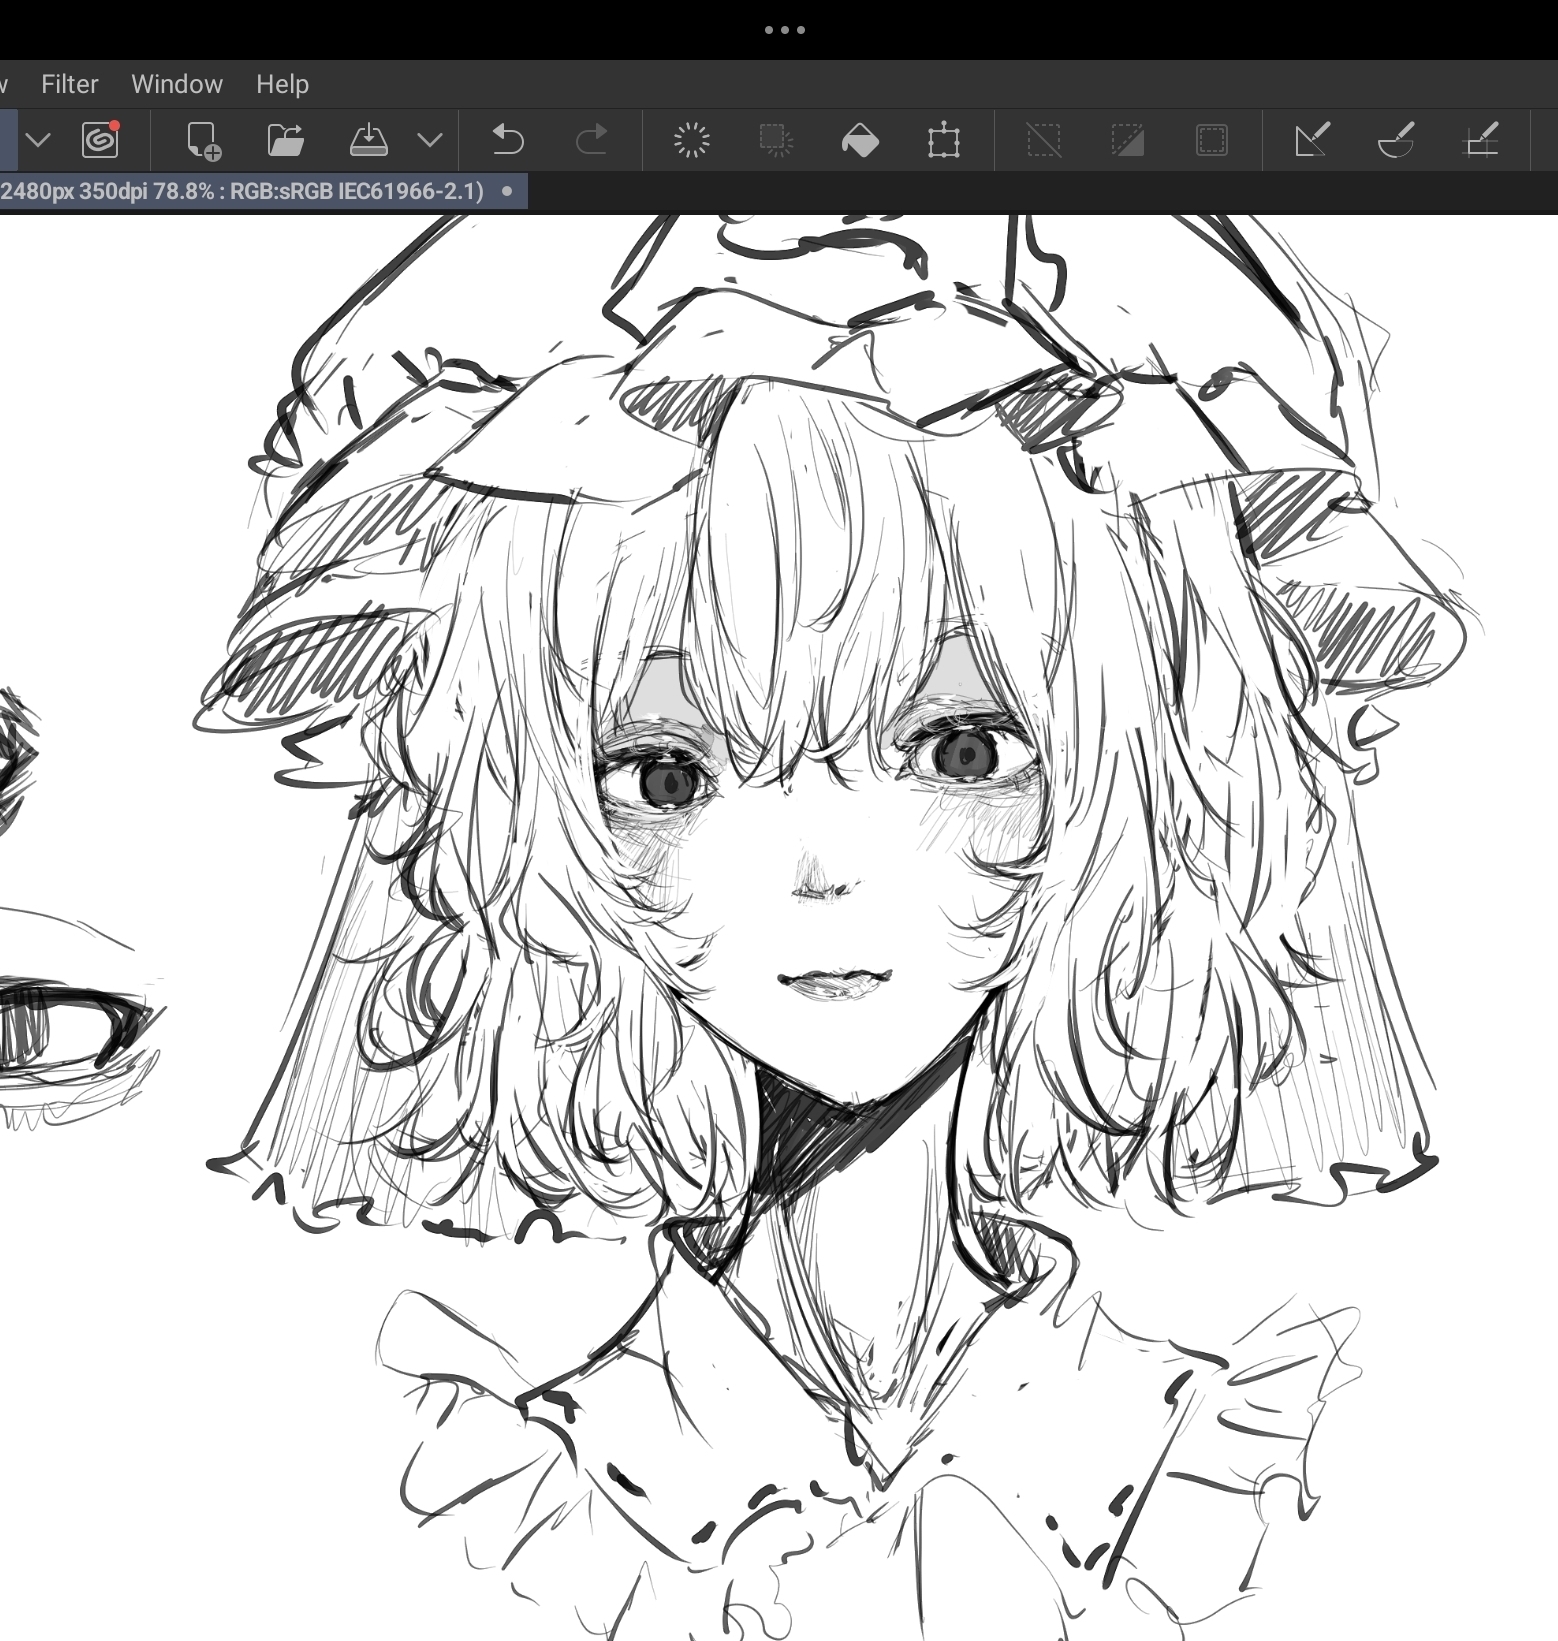Toggle Snap to Grid
This screenshot has width=1558, height=1641.
(x=1481, y=140)
